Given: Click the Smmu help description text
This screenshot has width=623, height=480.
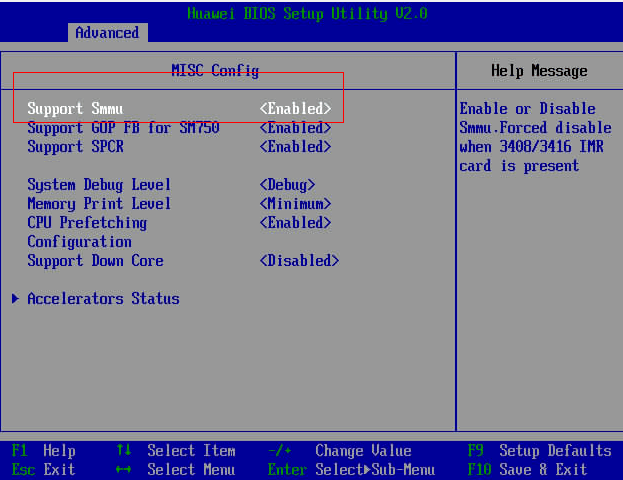Looking at the screenshot, I should (x=535, y=137).
